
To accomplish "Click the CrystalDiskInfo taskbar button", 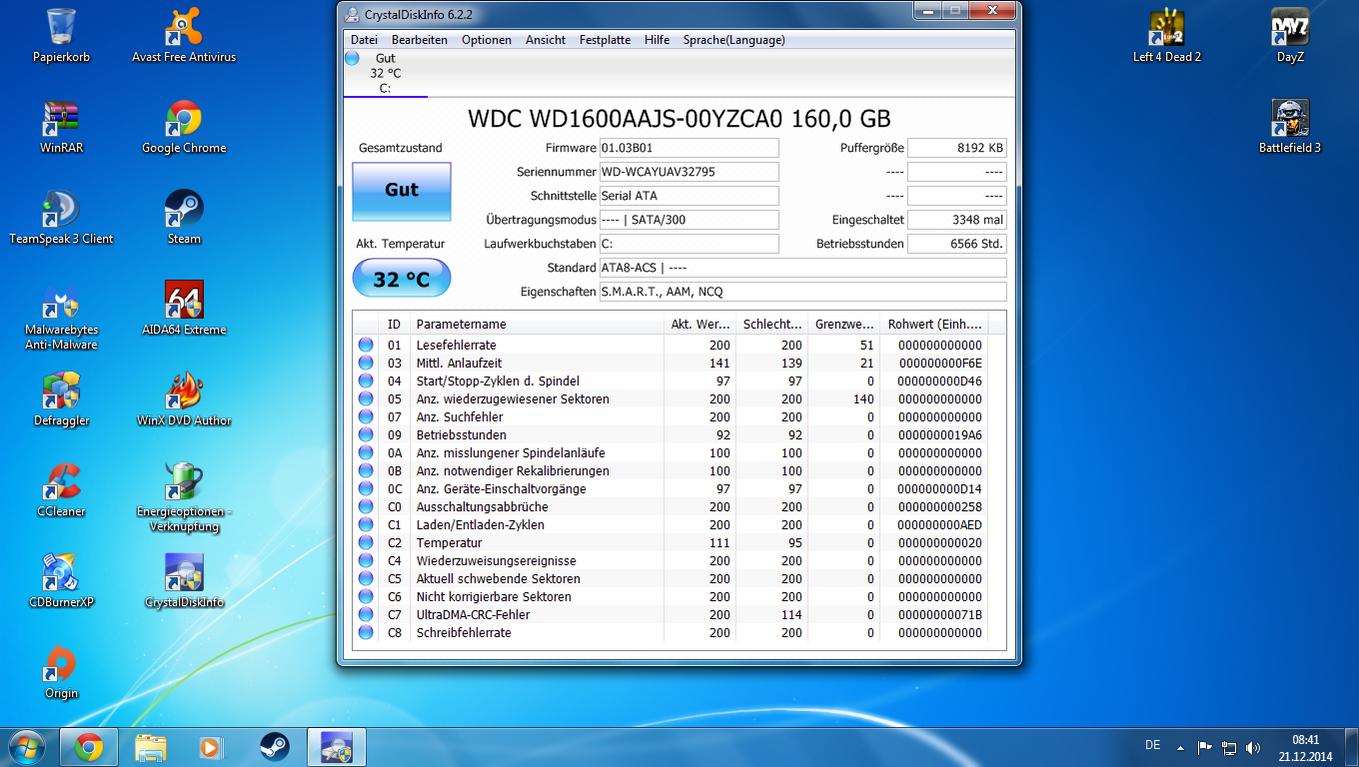I will point(336,747).
